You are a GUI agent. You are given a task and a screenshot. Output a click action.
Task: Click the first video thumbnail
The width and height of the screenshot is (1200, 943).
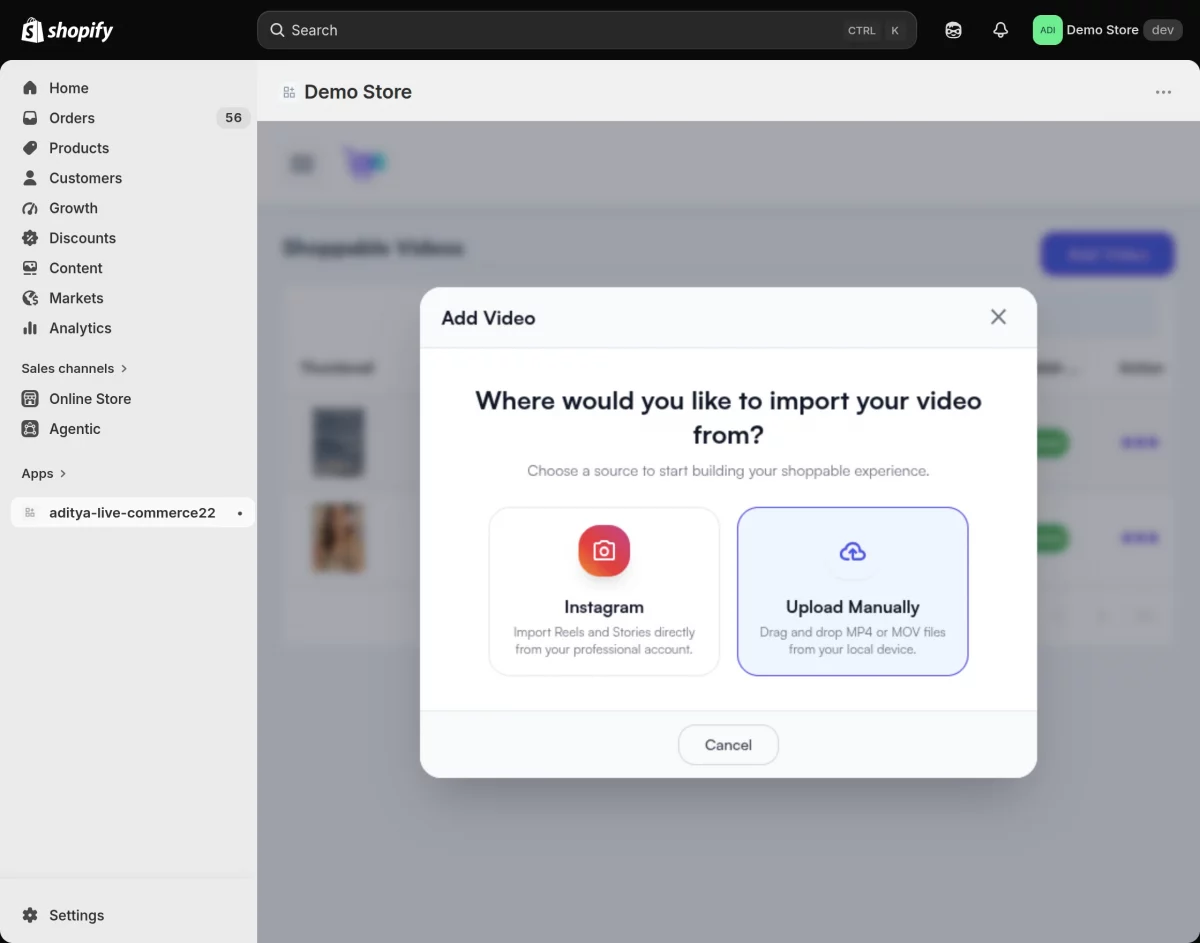tap(338, 442)
